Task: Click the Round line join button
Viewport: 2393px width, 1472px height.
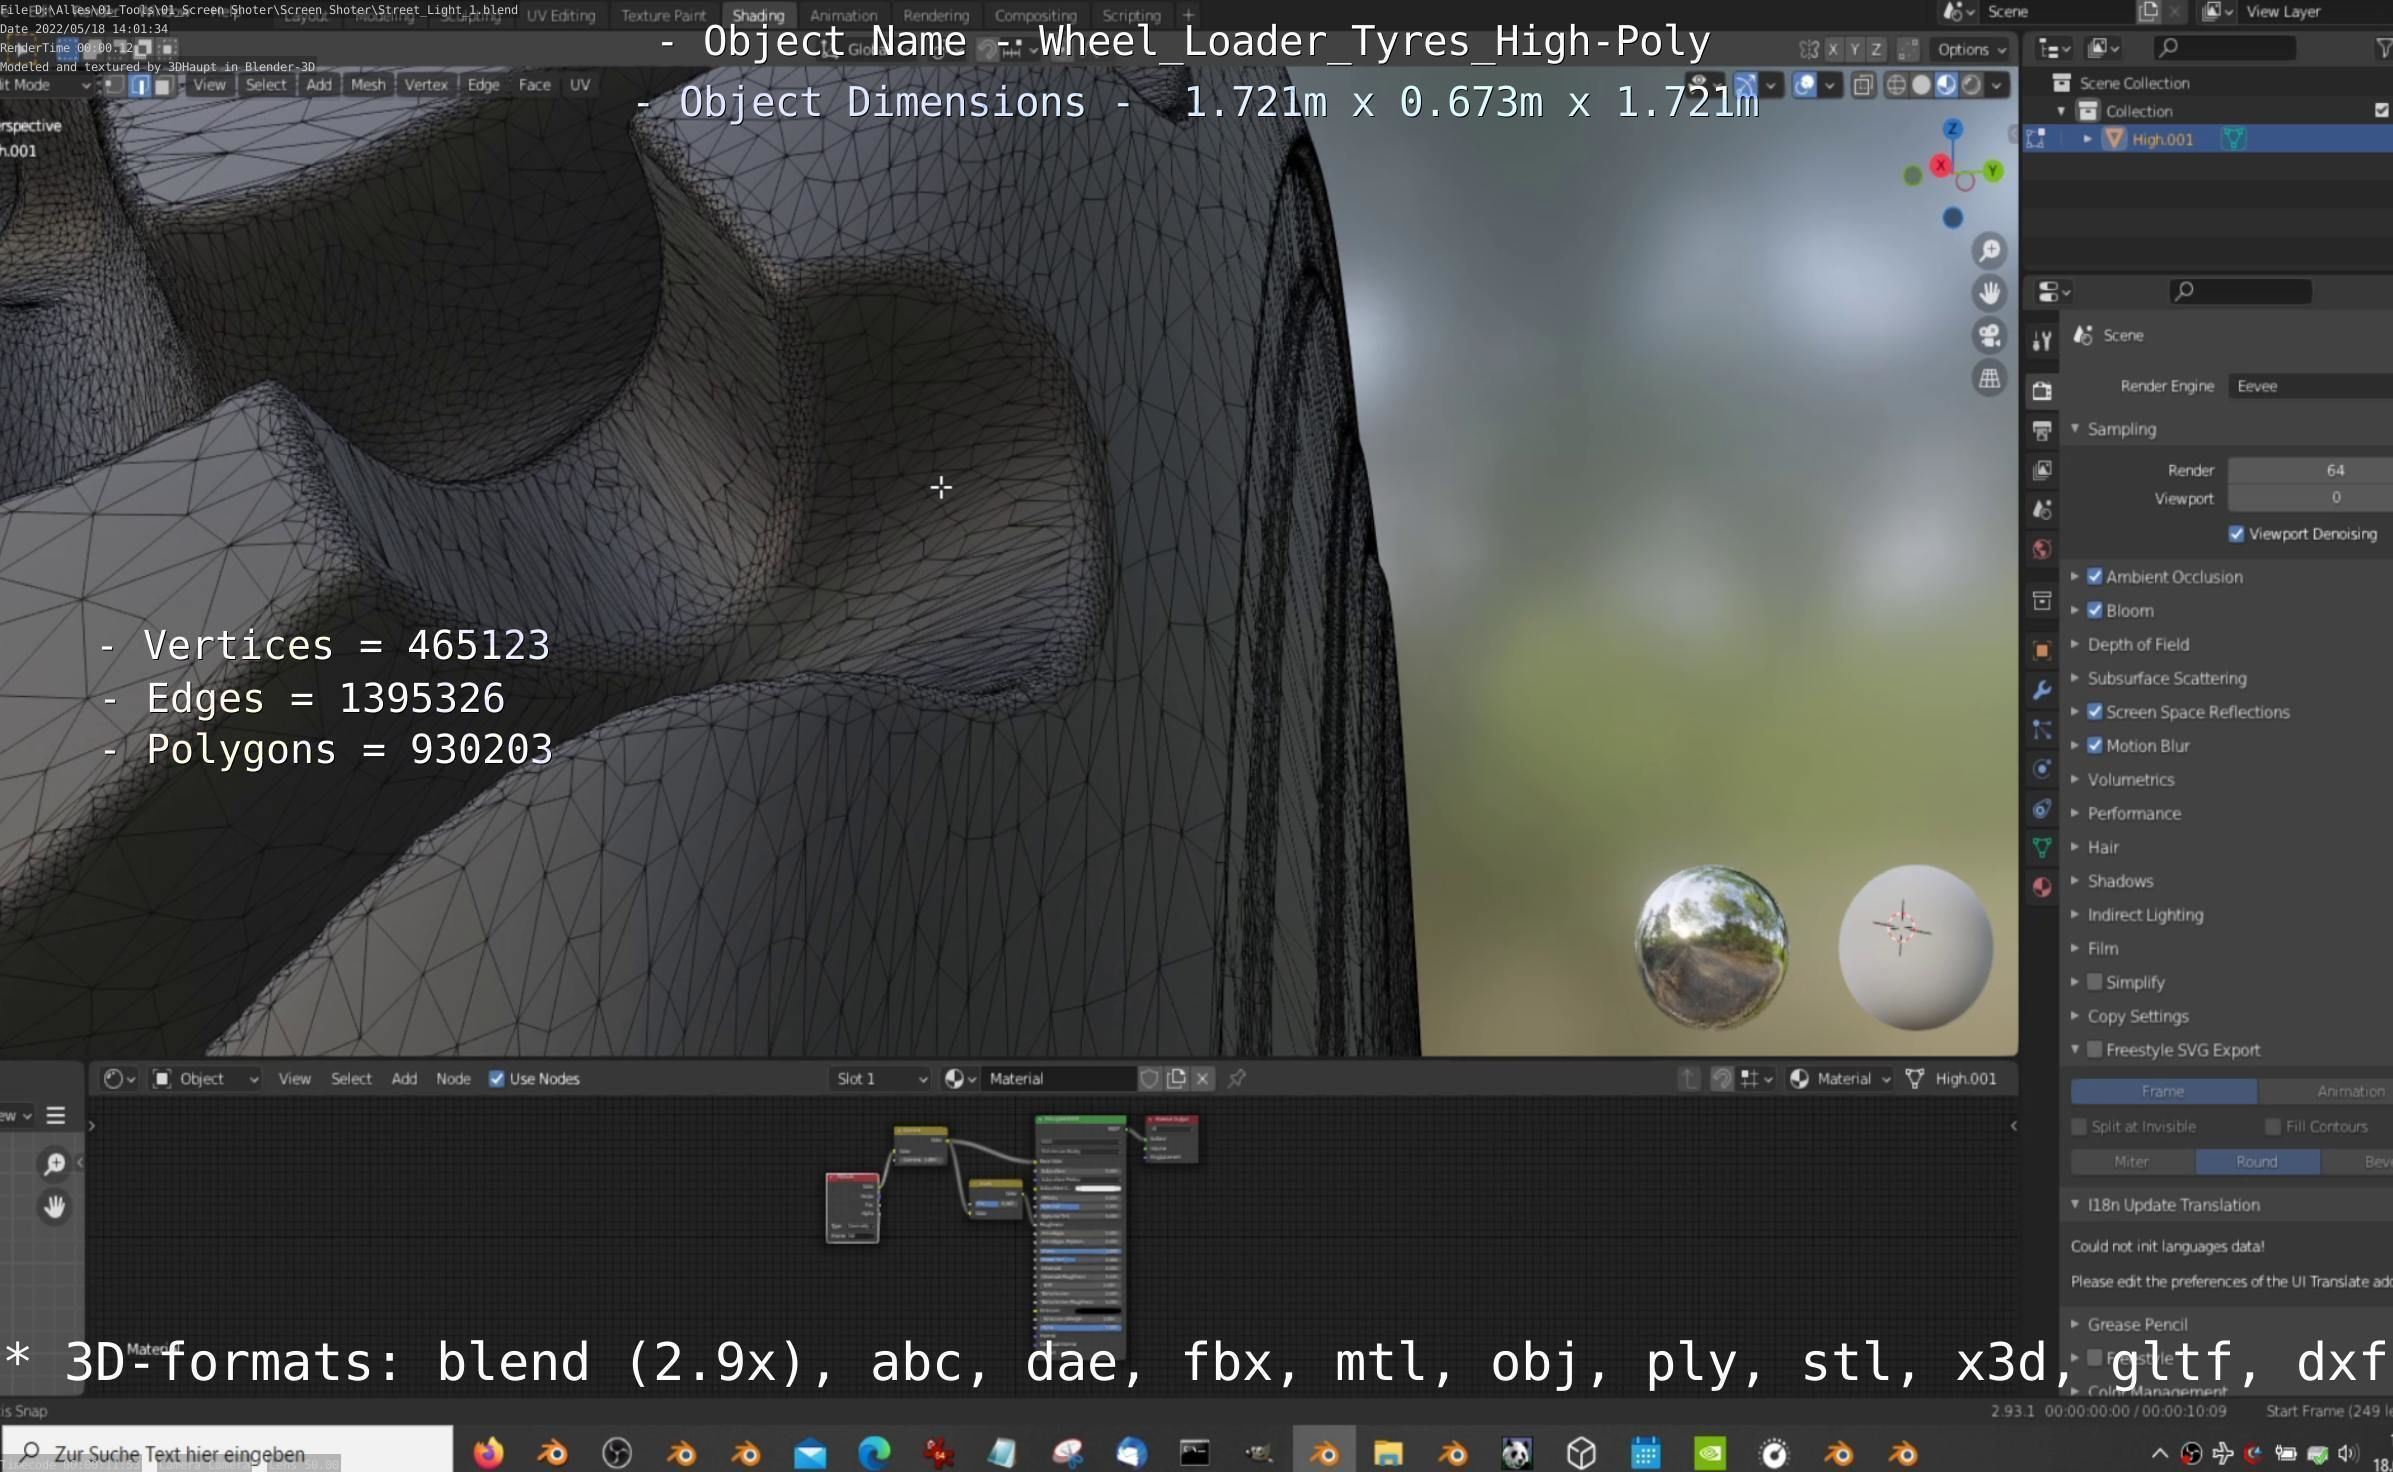Action: (2256, 1161)
